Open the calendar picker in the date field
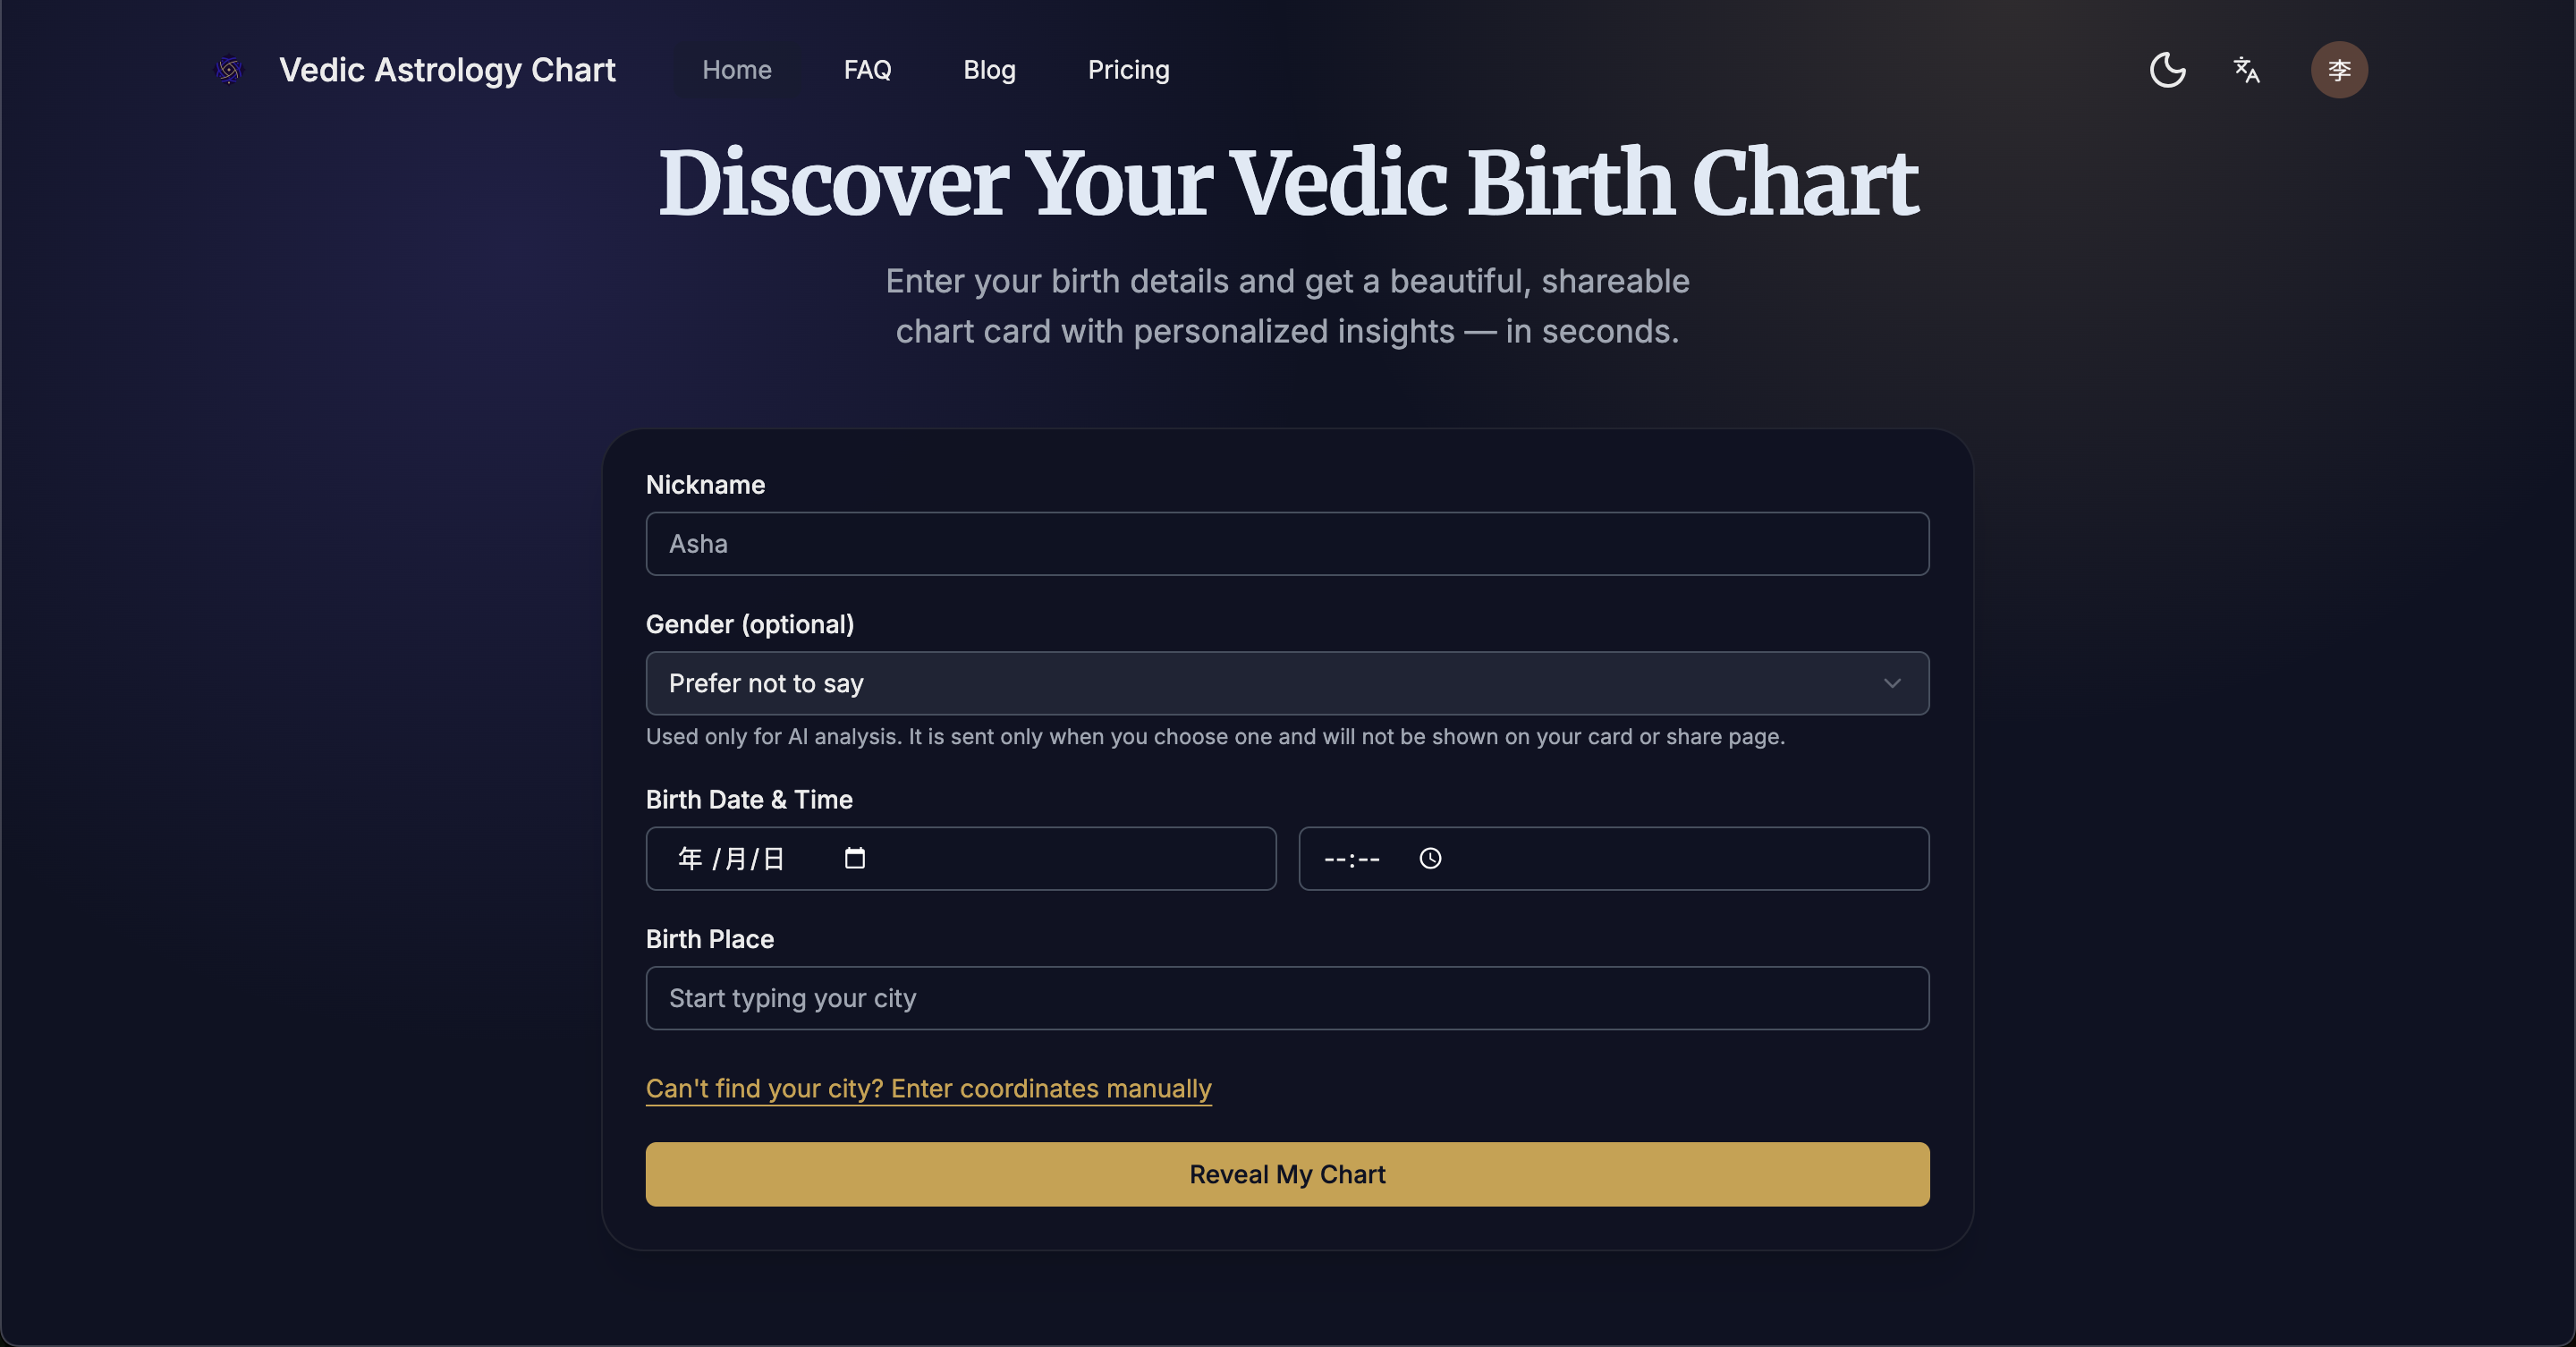2576x1347 pixels. pos(854,858)
